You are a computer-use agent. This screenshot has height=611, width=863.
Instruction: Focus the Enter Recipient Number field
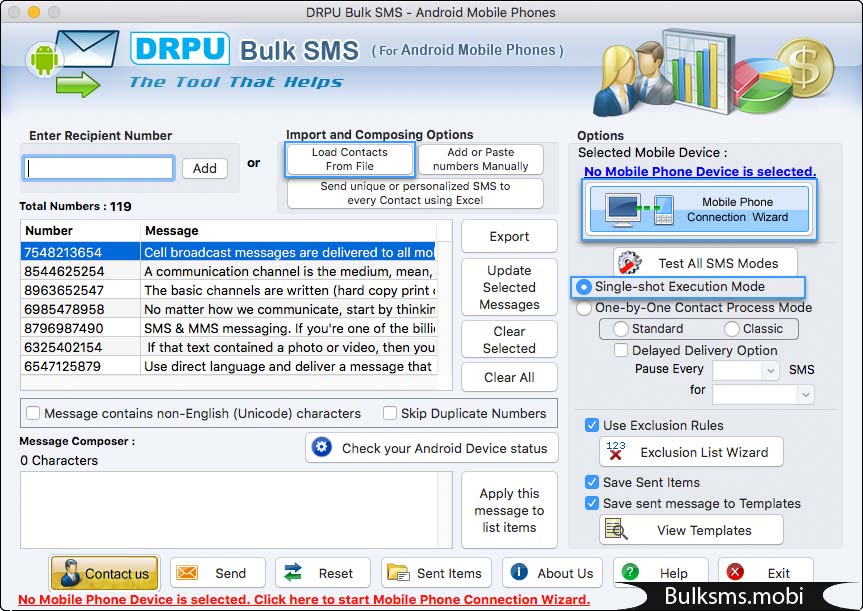point(99,168)
